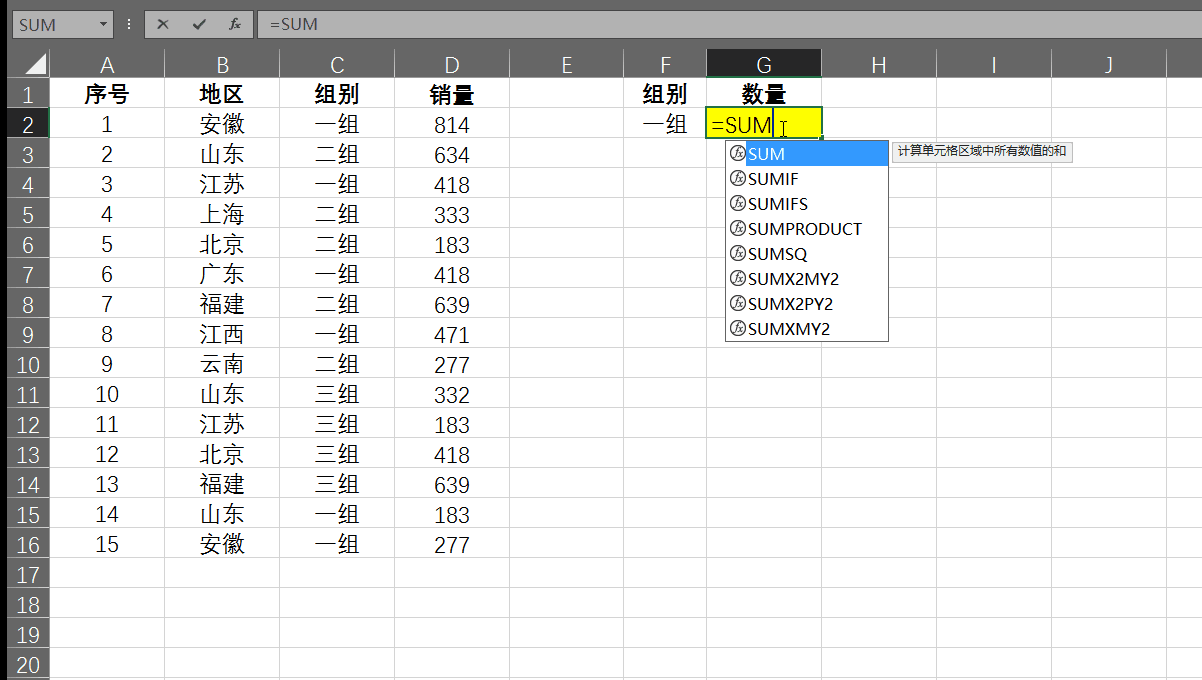The image size is (1202, 680).
Task: Click cell with sales value 814
Action: (452, 125)
